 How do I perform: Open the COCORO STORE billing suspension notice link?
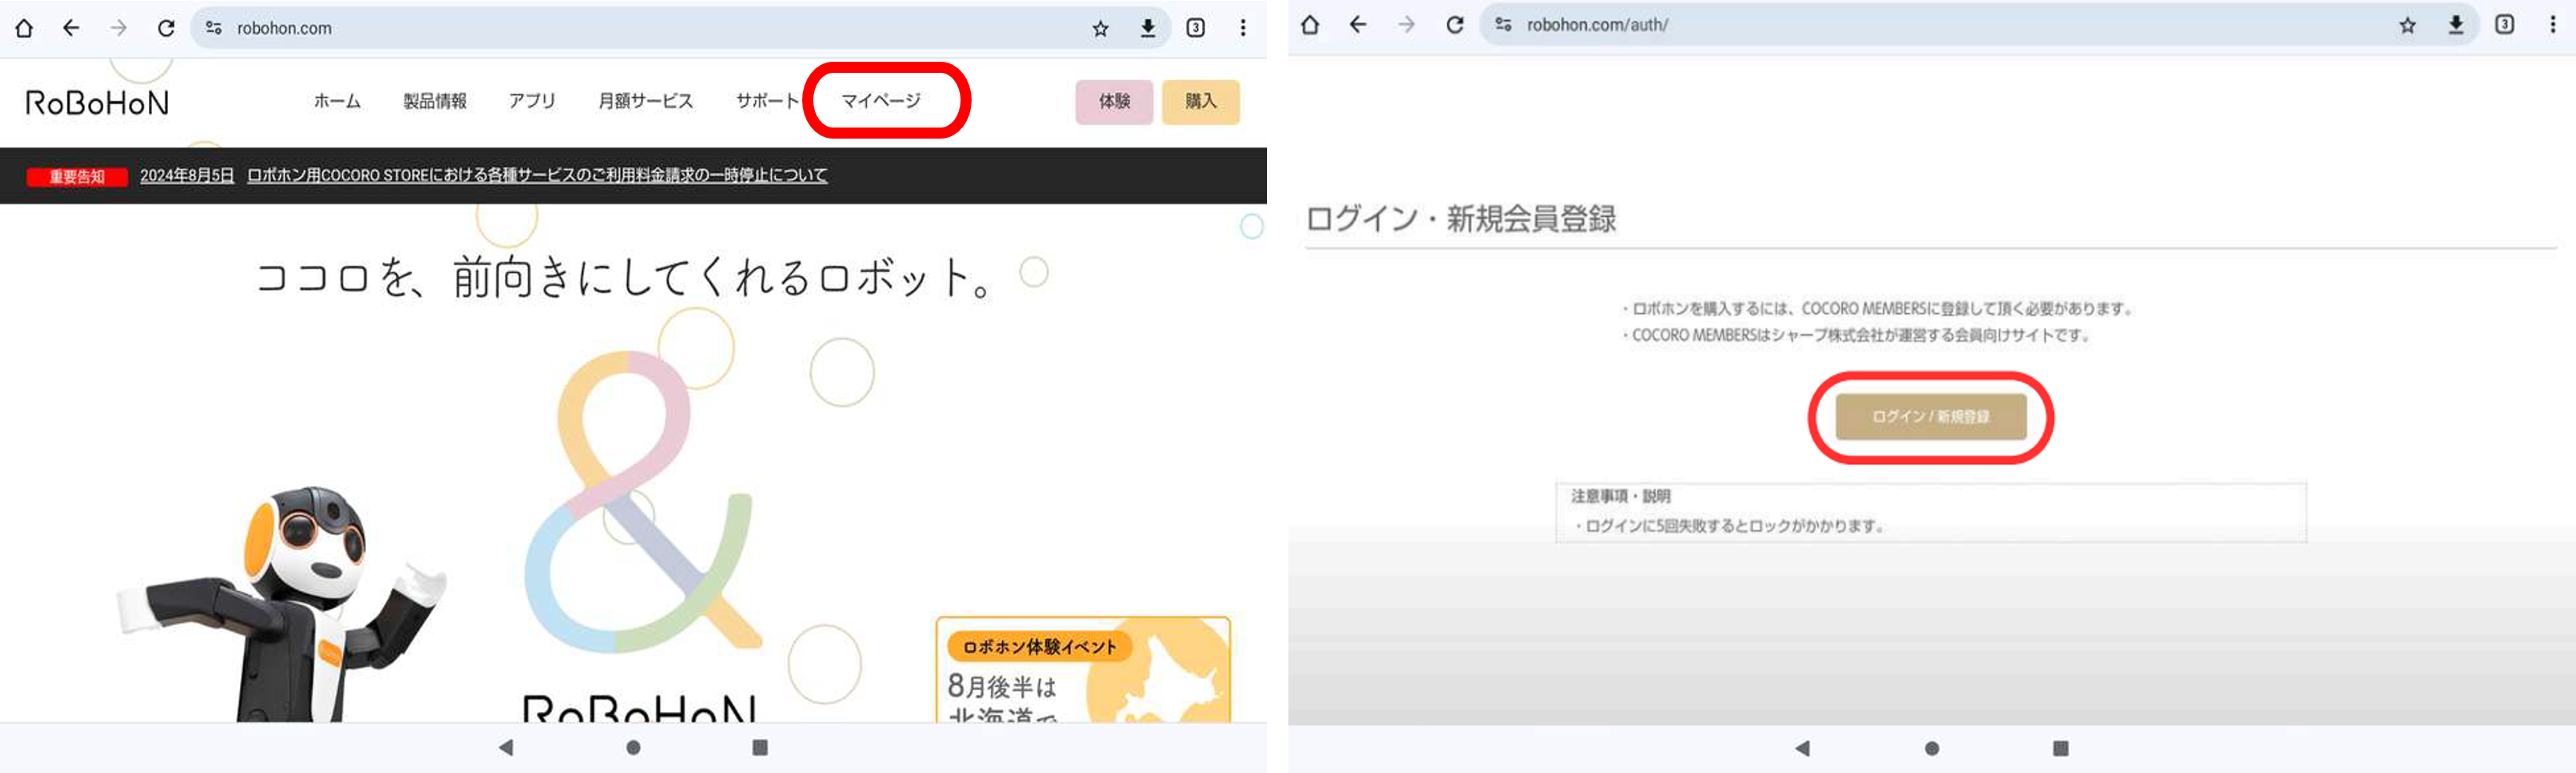(537, 175)
